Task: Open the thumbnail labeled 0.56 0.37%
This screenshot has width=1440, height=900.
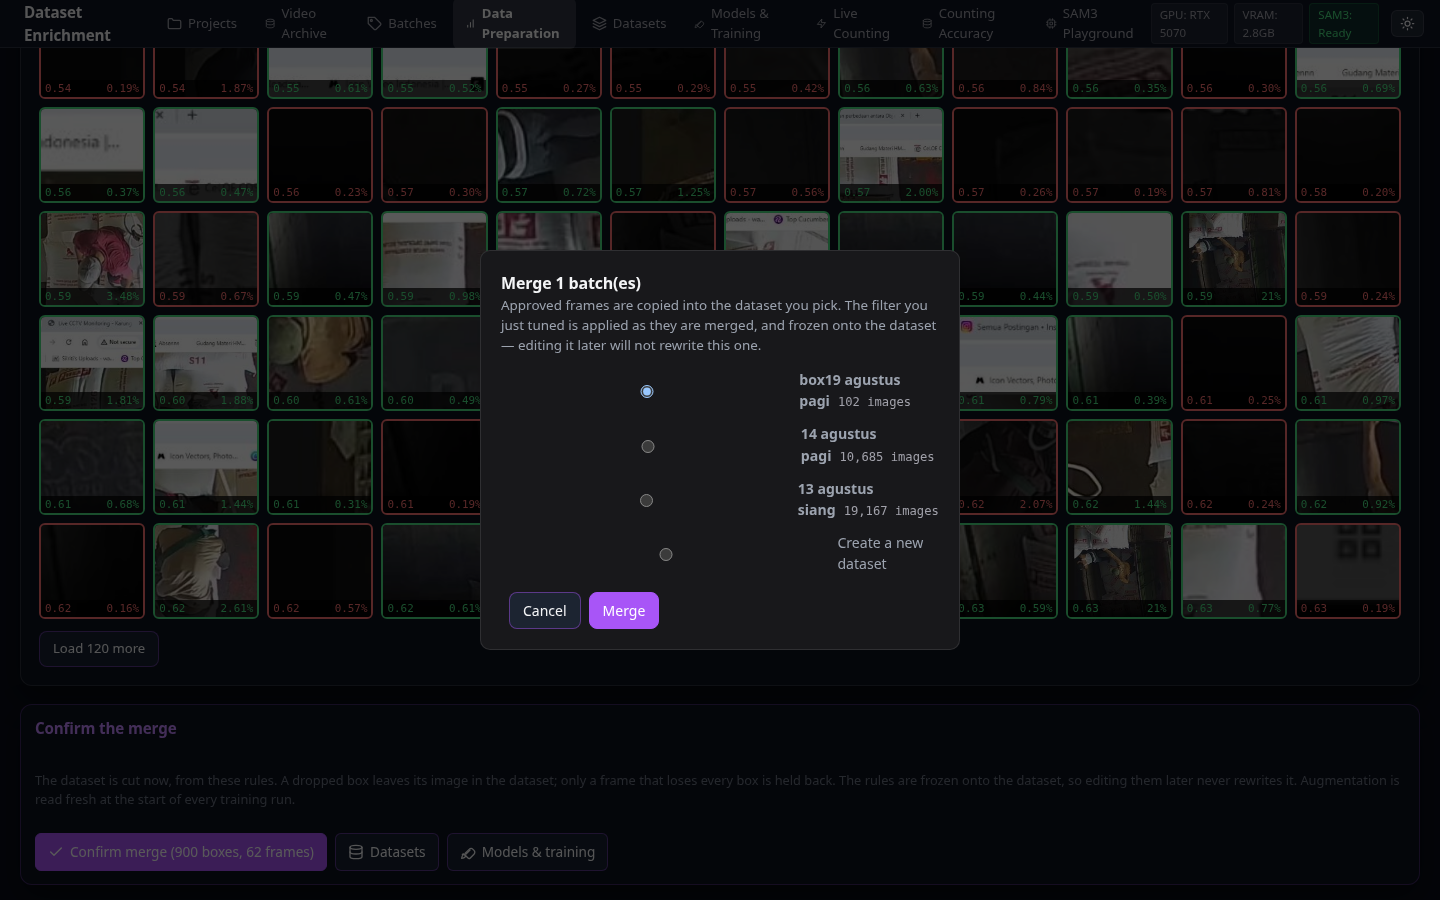Action: pos(92,155)
